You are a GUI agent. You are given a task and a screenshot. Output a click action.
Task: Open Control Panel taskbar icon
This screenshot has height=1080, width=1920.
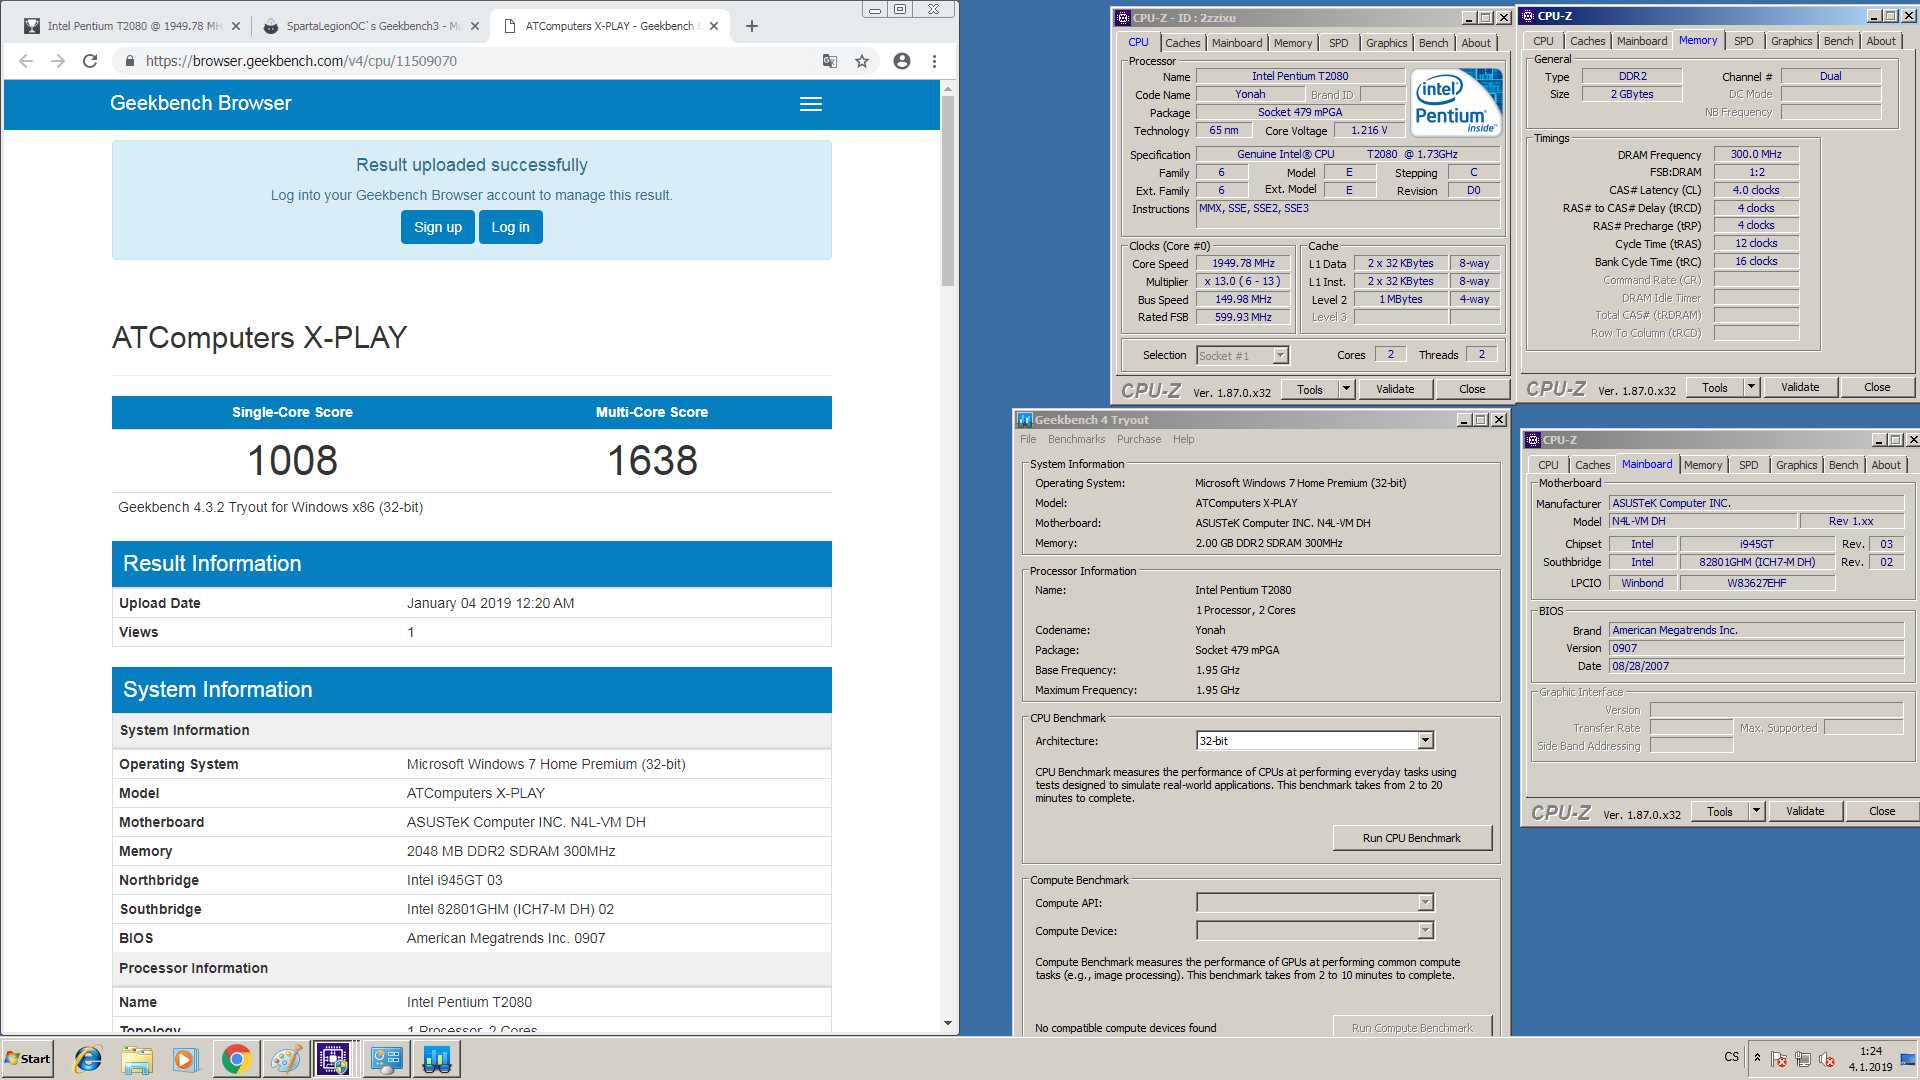[386, 1059]
